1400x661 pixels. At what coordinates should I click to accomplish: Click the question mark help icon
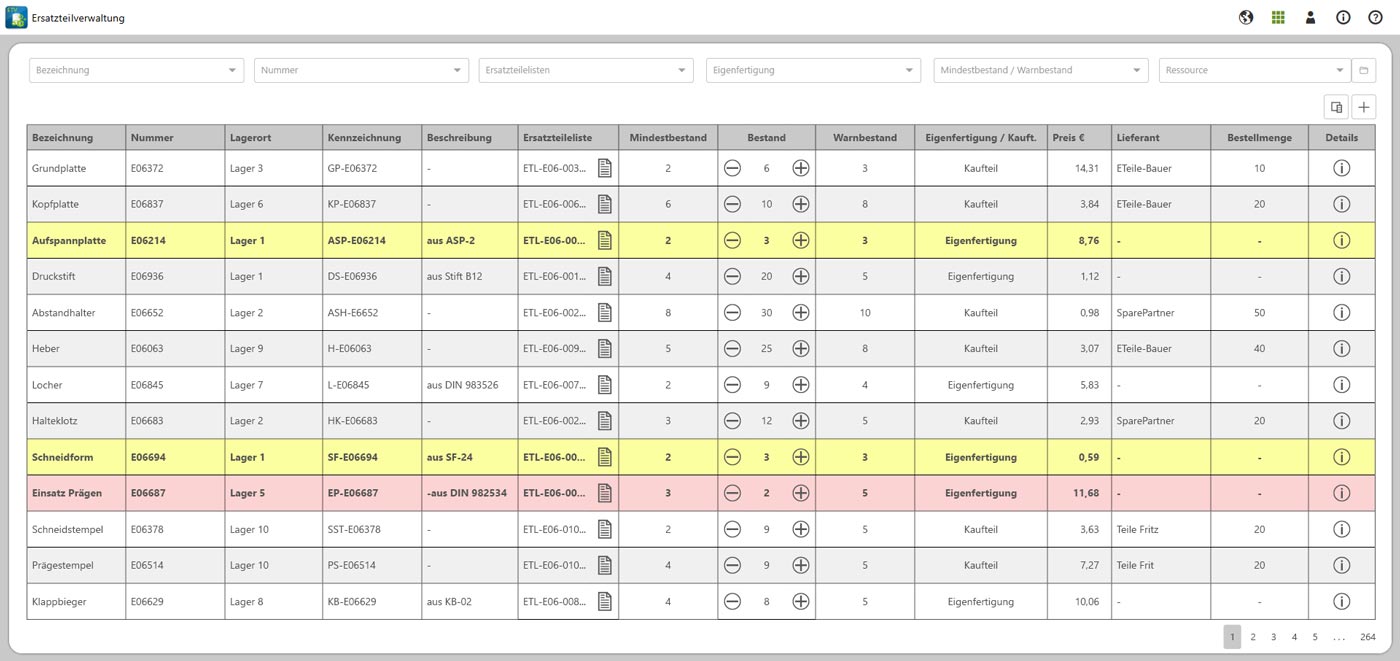1375,17
